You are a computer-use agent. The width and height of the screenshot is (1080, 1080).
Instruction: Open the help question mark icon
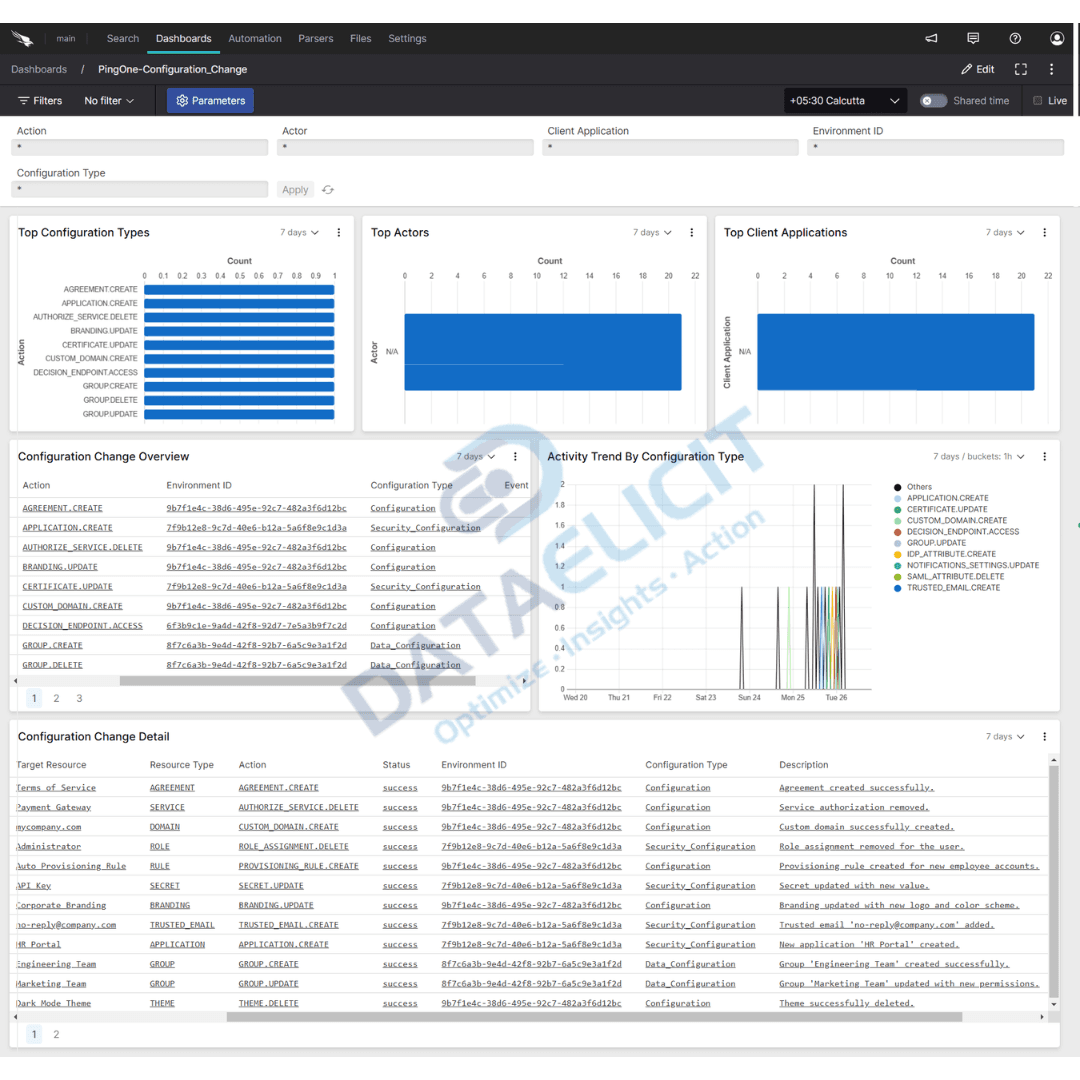click(x=1014, y=38)
